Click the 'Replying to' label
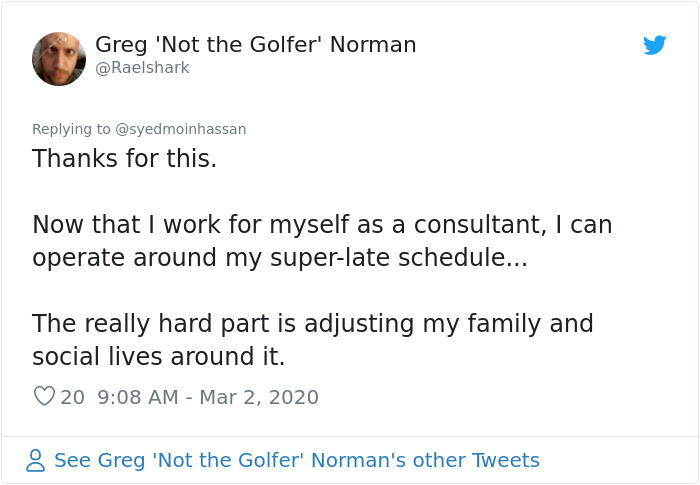700x485 pixels. click(x=72, y=129)
